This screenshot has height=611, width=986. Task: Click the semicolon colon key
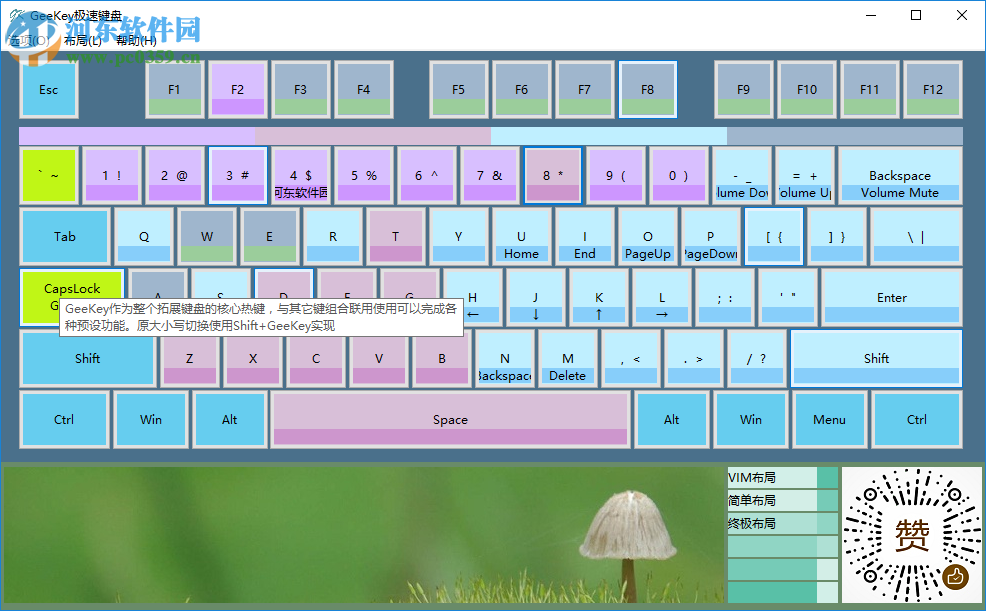pos(724,297)
